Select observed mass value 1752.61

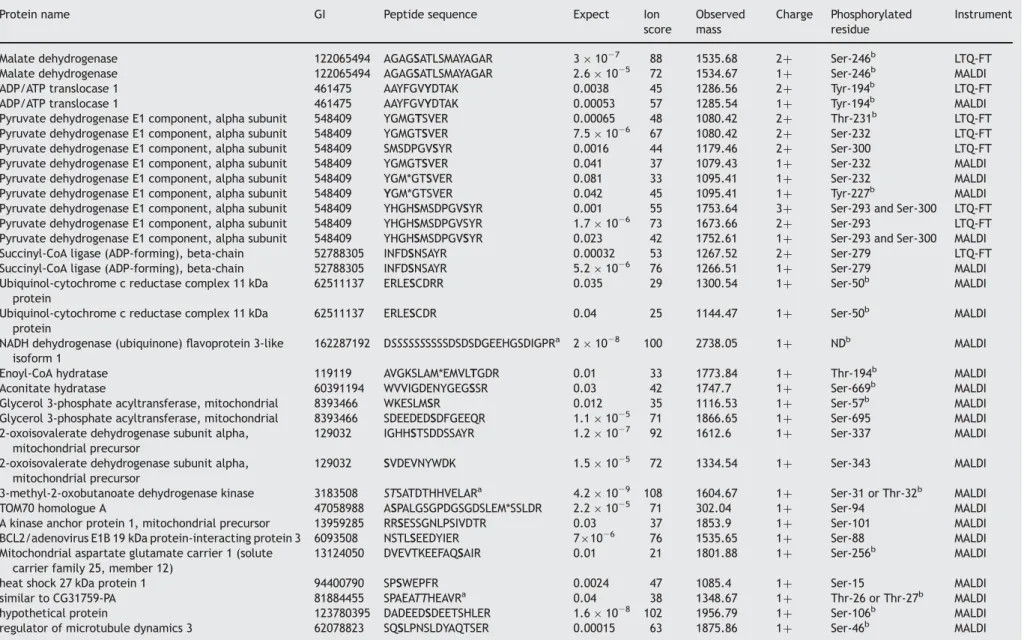click(716, 239)
